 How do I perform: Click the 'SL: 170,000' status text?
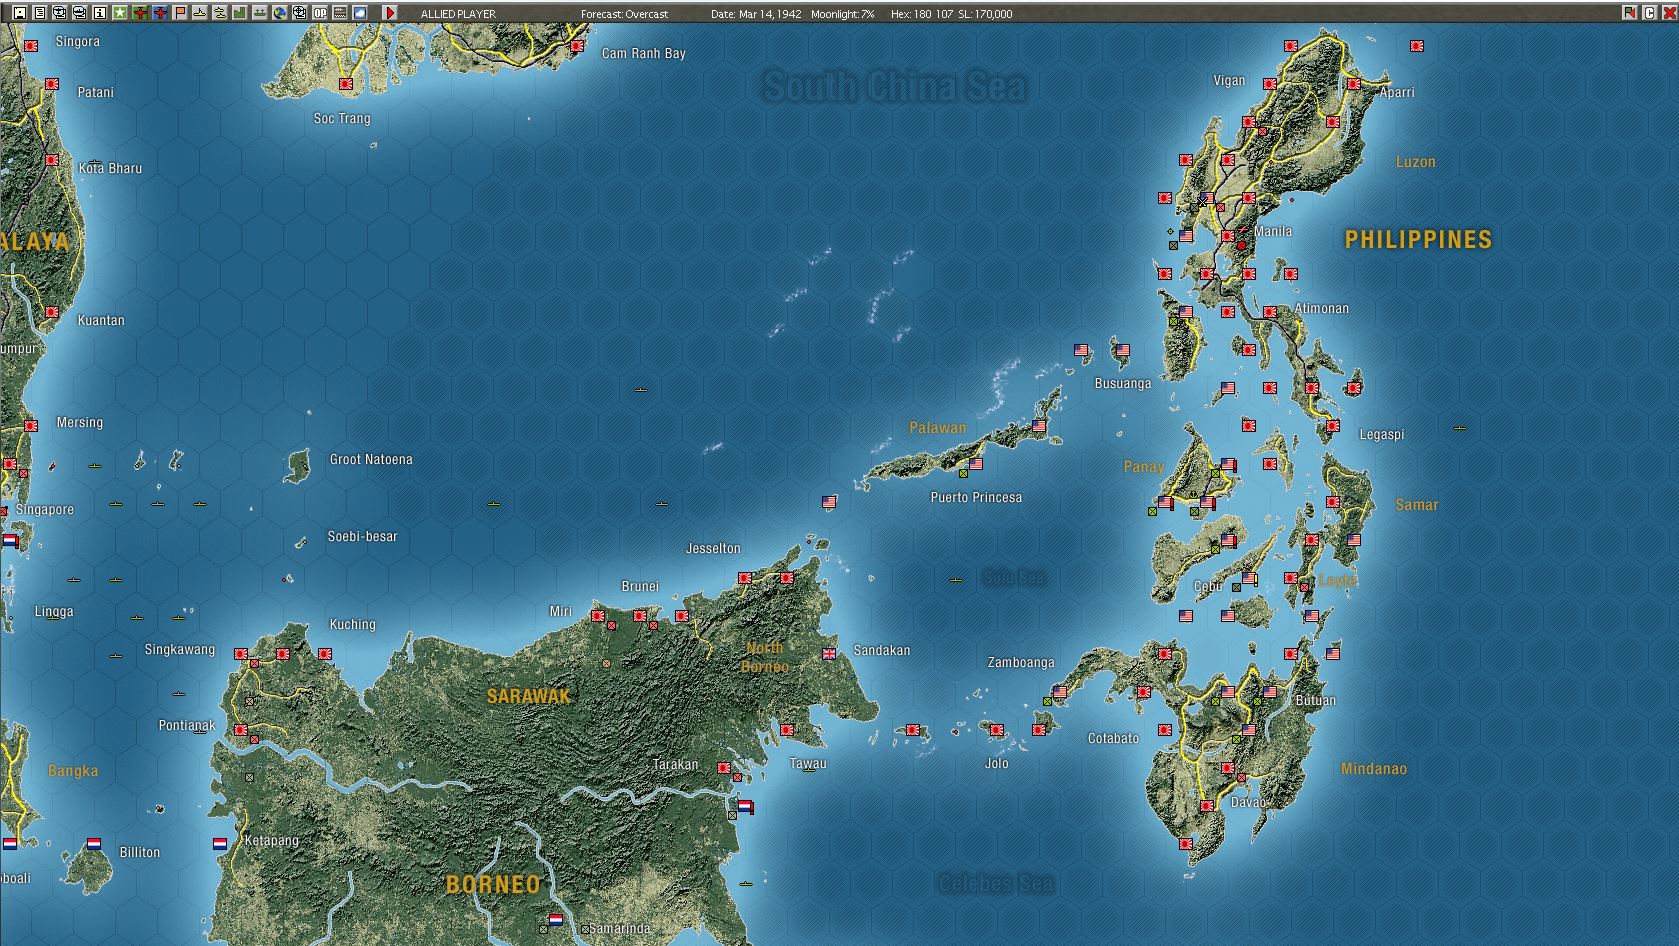[x=985, y=14]
